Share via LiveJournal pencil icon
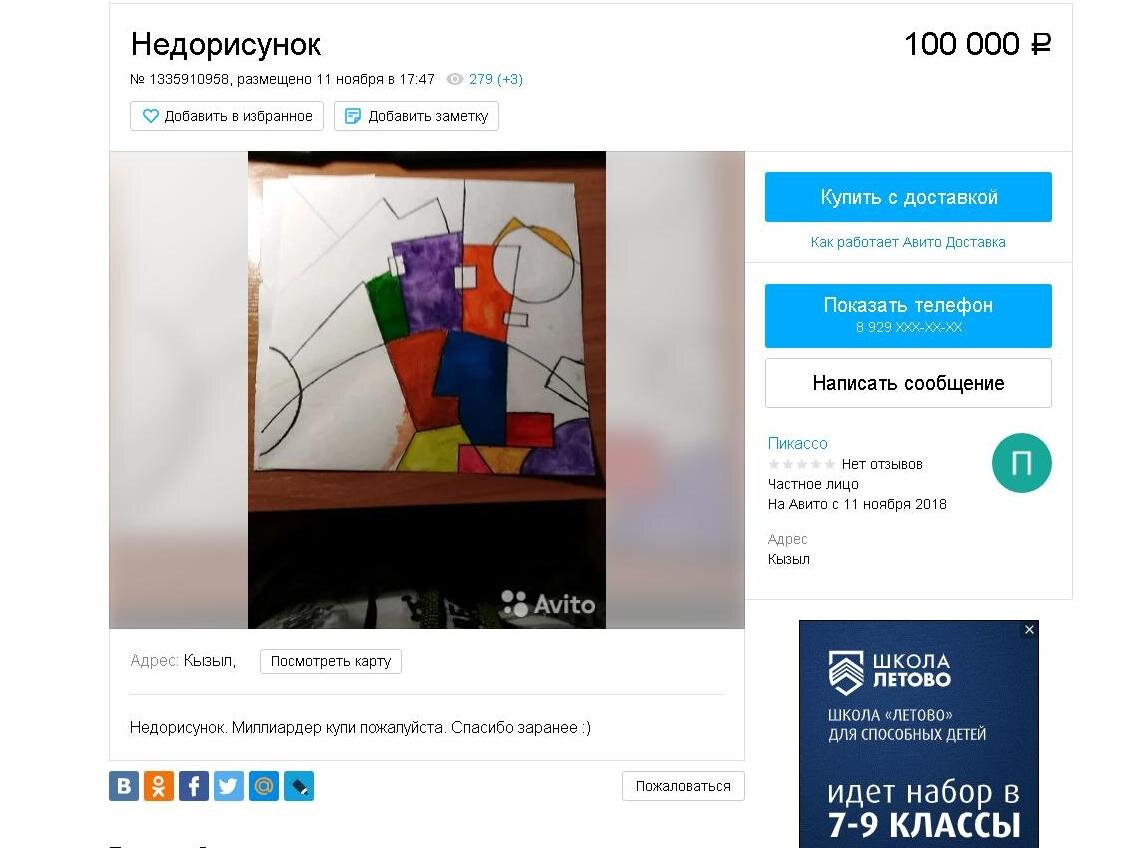This screenshot has height=848, width=1148. (x=299, y=786)
